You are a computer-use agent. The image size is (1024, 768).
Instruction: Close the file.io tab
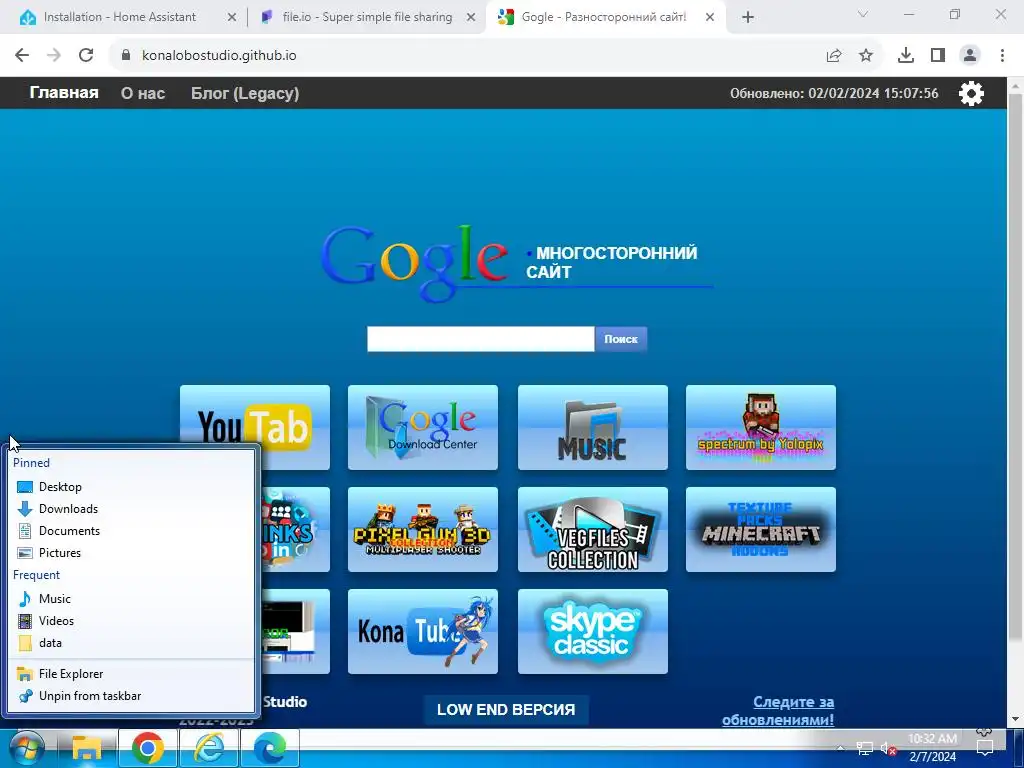(x=471, y=18)
